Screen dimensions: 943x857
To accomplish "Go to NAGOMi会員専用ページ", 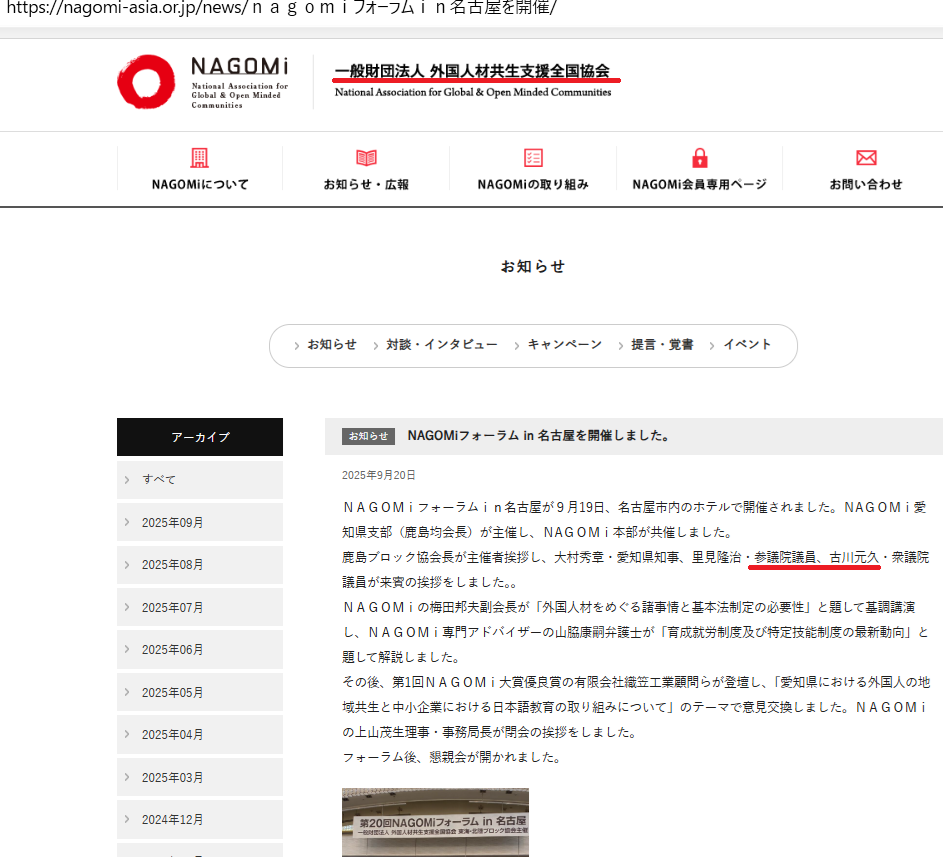I will [x=699, y=184].
